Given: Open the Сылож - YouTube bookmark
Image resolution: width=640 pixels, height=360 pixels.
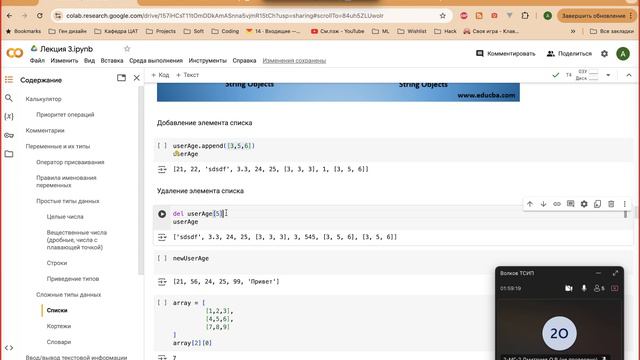Looking at the screenshot, I should (338, 31).
